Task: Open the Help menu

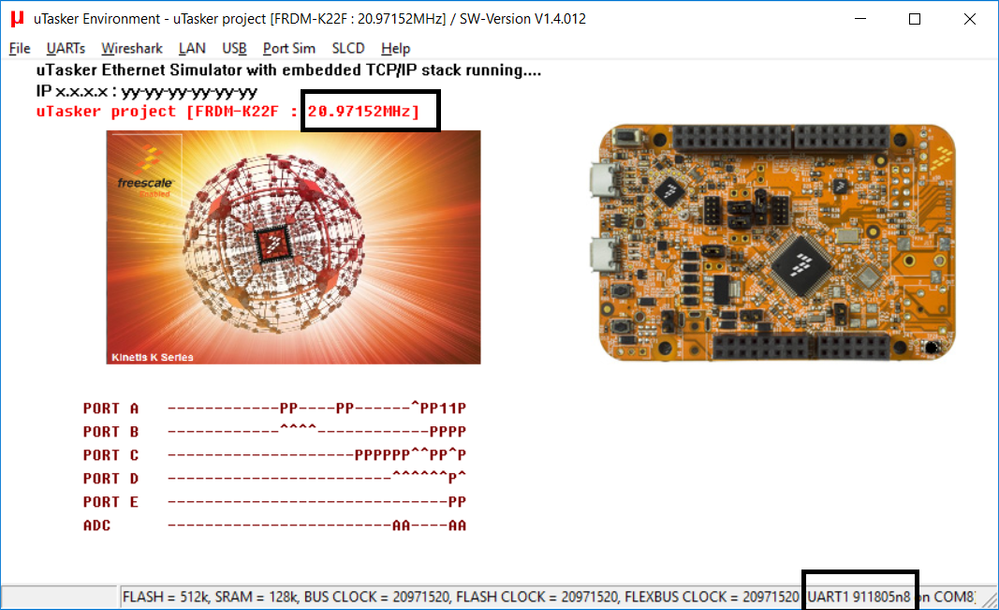Action: (x=396, y=48)
